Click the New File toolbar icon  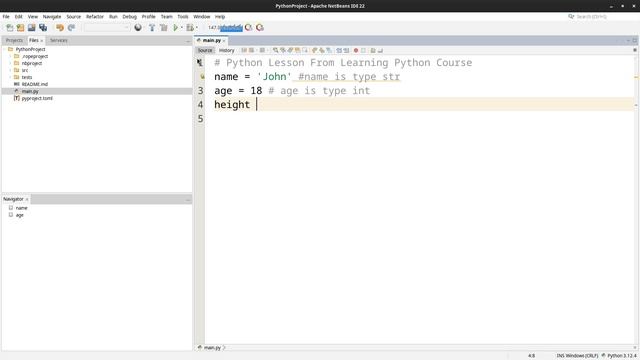pos(9,28)
